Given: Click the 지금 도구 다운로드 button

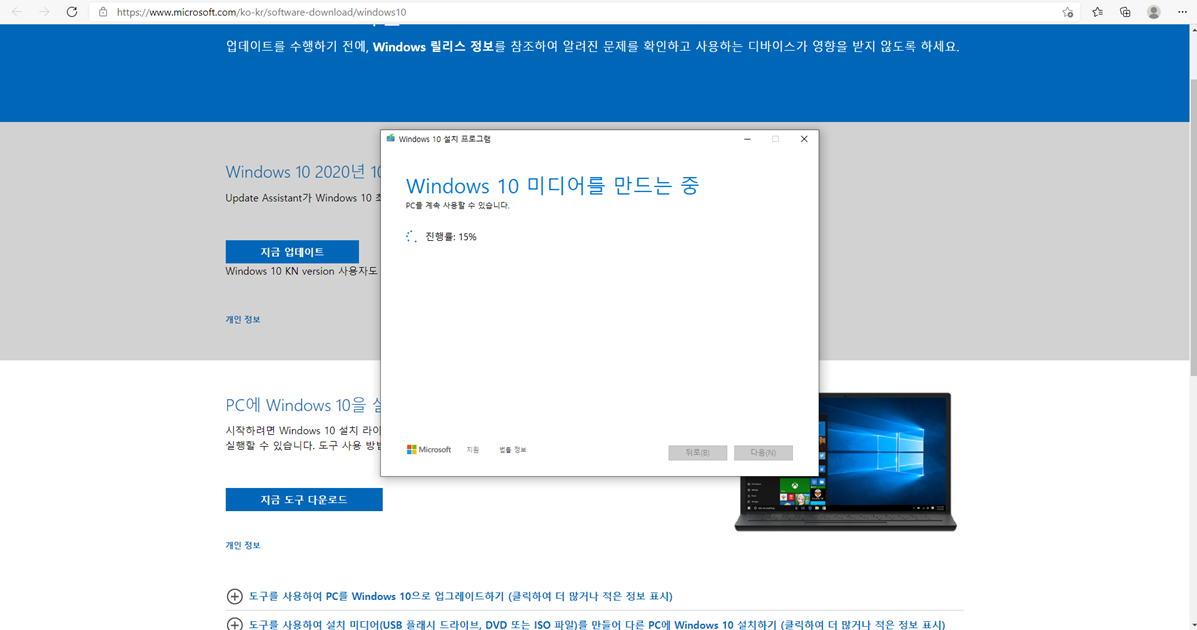Looking at the screenshot, I should (304, 499).
